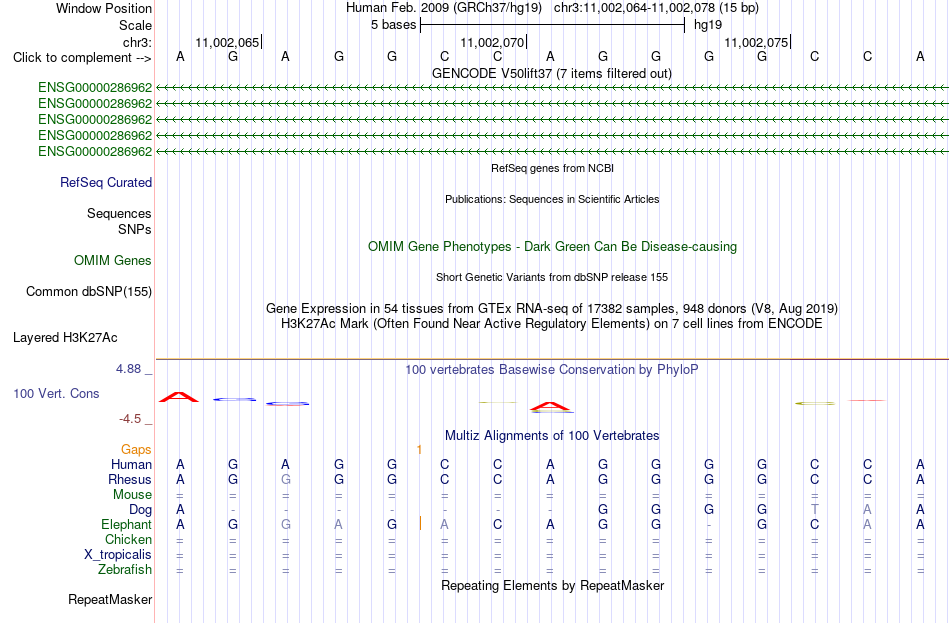The image size is (950, 623).
Task: Click the 11,002,075 position marker
Action: pyautogui.click(x=756, y=42)
